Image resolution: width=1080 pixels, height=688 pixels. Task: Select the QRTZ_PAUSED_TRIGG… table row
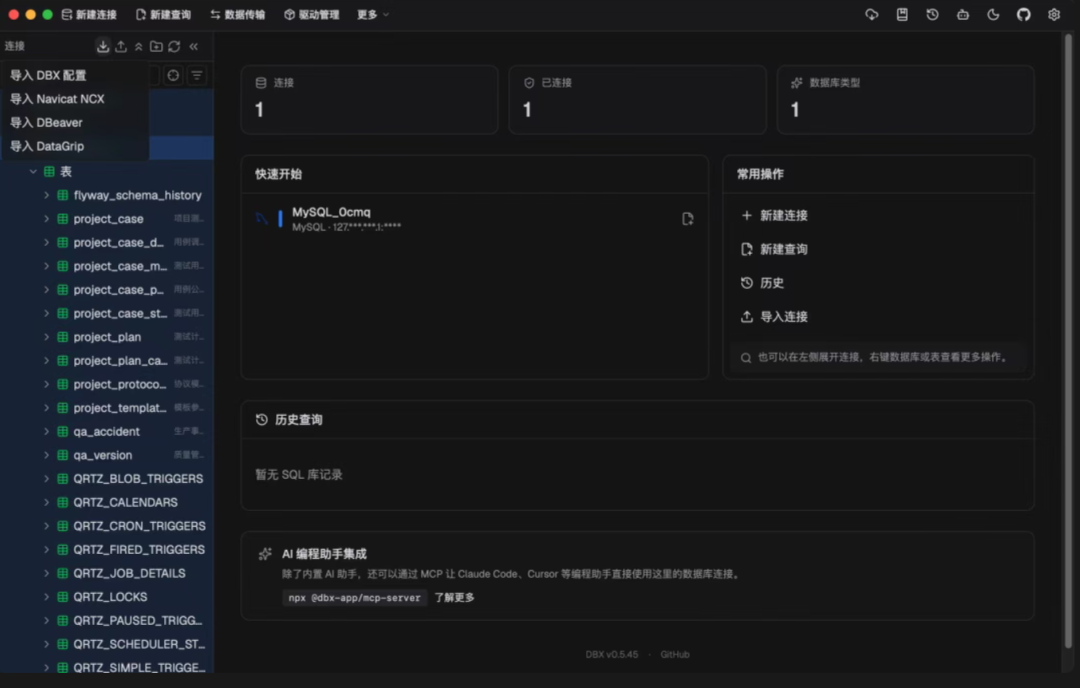point(107,621)
